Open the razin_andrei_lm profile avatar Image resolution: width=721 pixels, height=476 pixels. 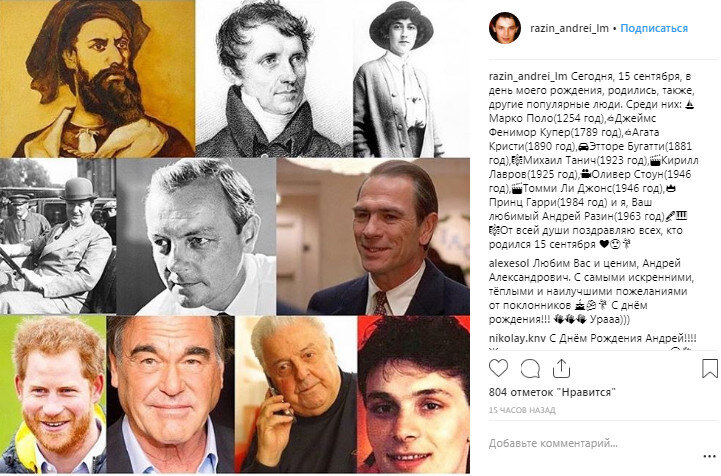tap(505, 28)
